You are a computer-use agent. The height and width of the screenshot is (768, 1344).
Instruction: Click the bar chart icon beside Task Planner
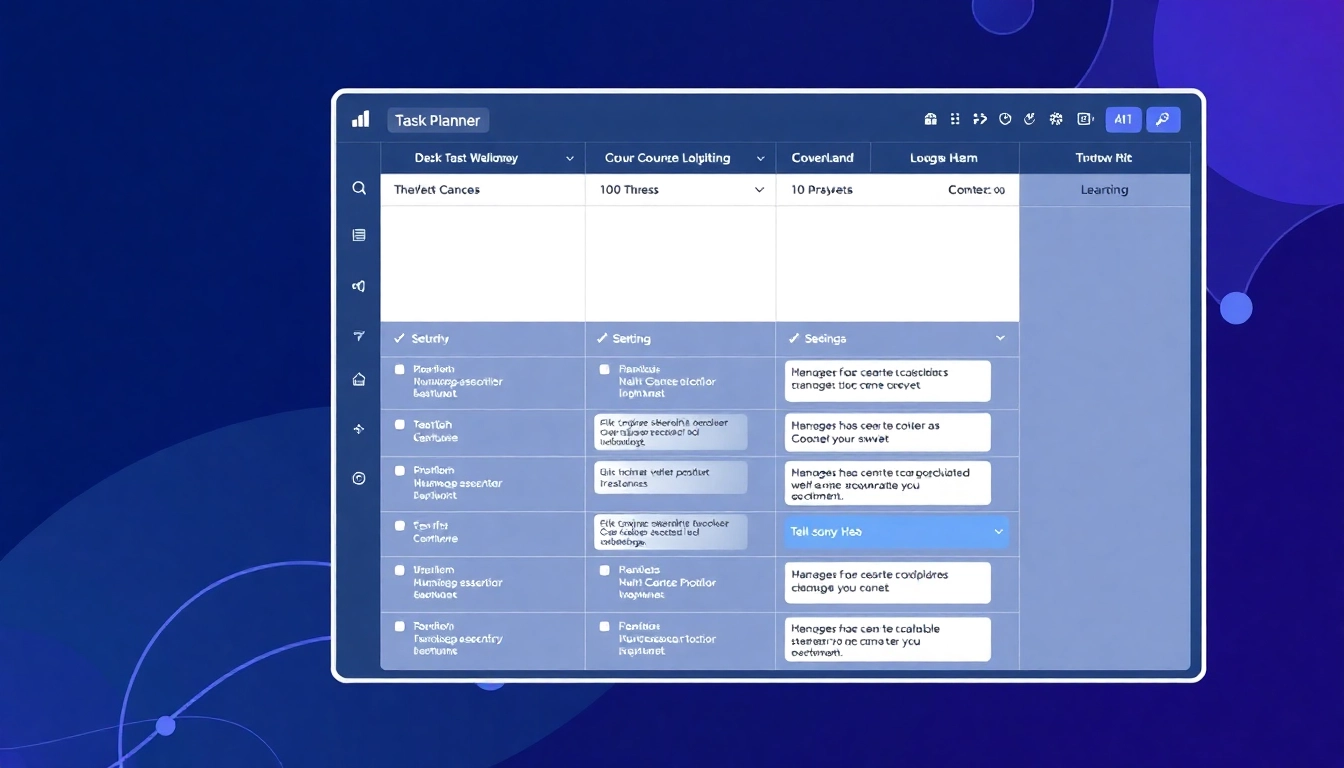pyautogui.click(x=359, y=118)
